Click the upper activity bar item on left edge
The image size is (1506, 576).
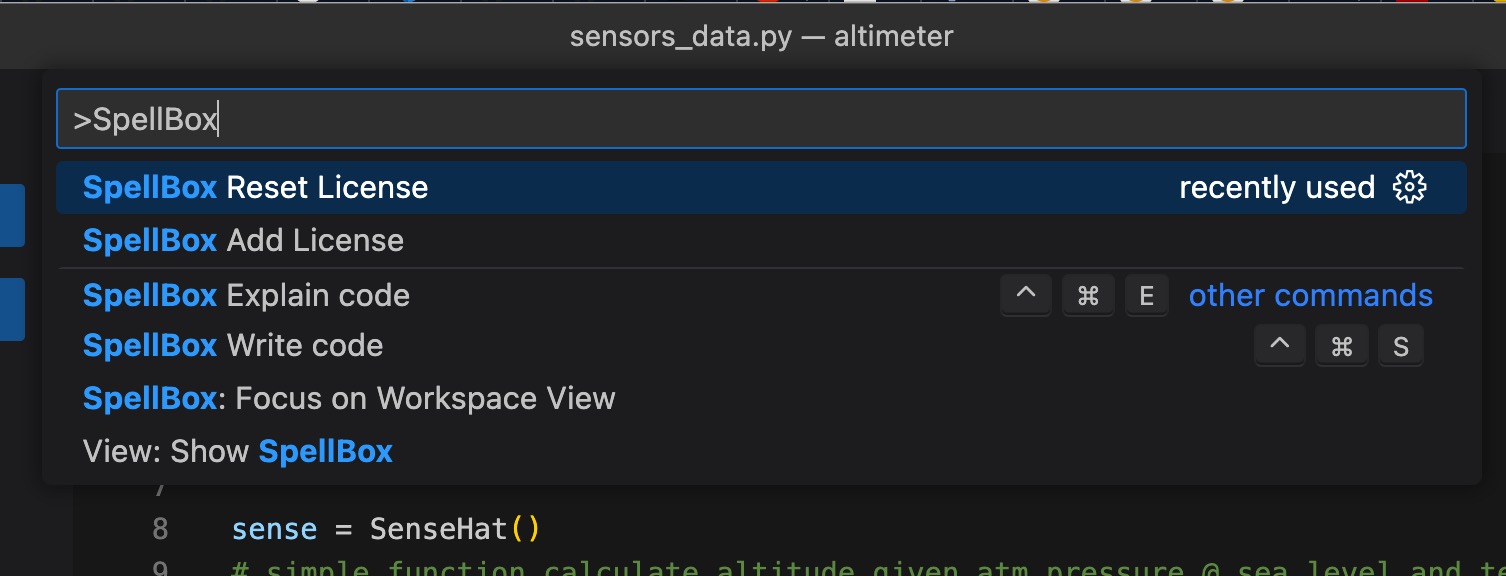[11, 216]
